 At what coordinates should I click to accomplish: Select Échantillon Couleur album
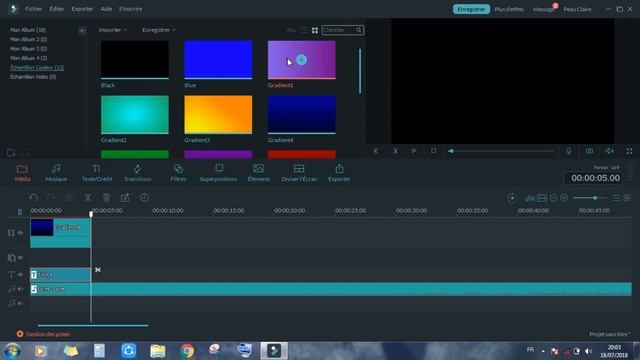pos(37,67)
